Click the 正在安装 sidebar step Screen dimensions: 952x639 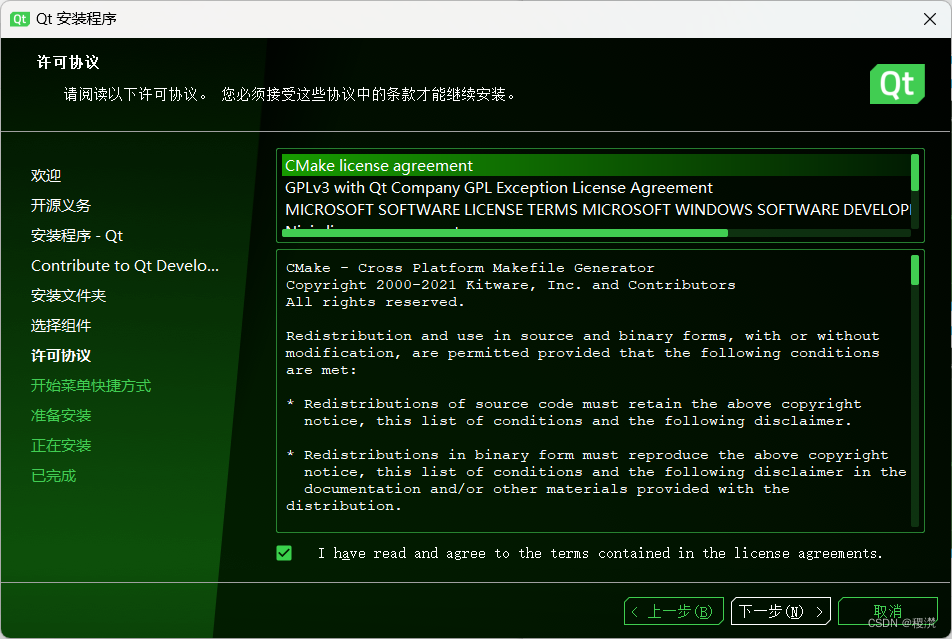pyautogui.click(x=61, y=446)
